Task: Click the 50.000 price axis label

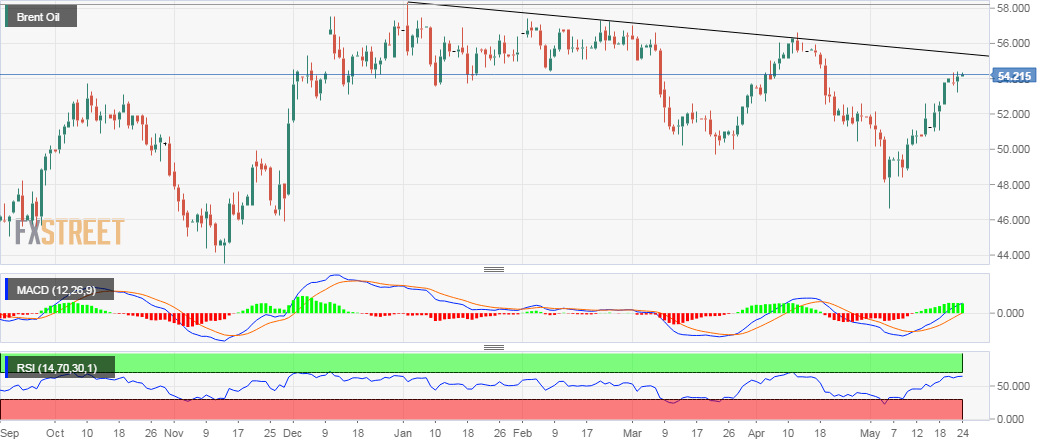Action: coord(1014,149)
